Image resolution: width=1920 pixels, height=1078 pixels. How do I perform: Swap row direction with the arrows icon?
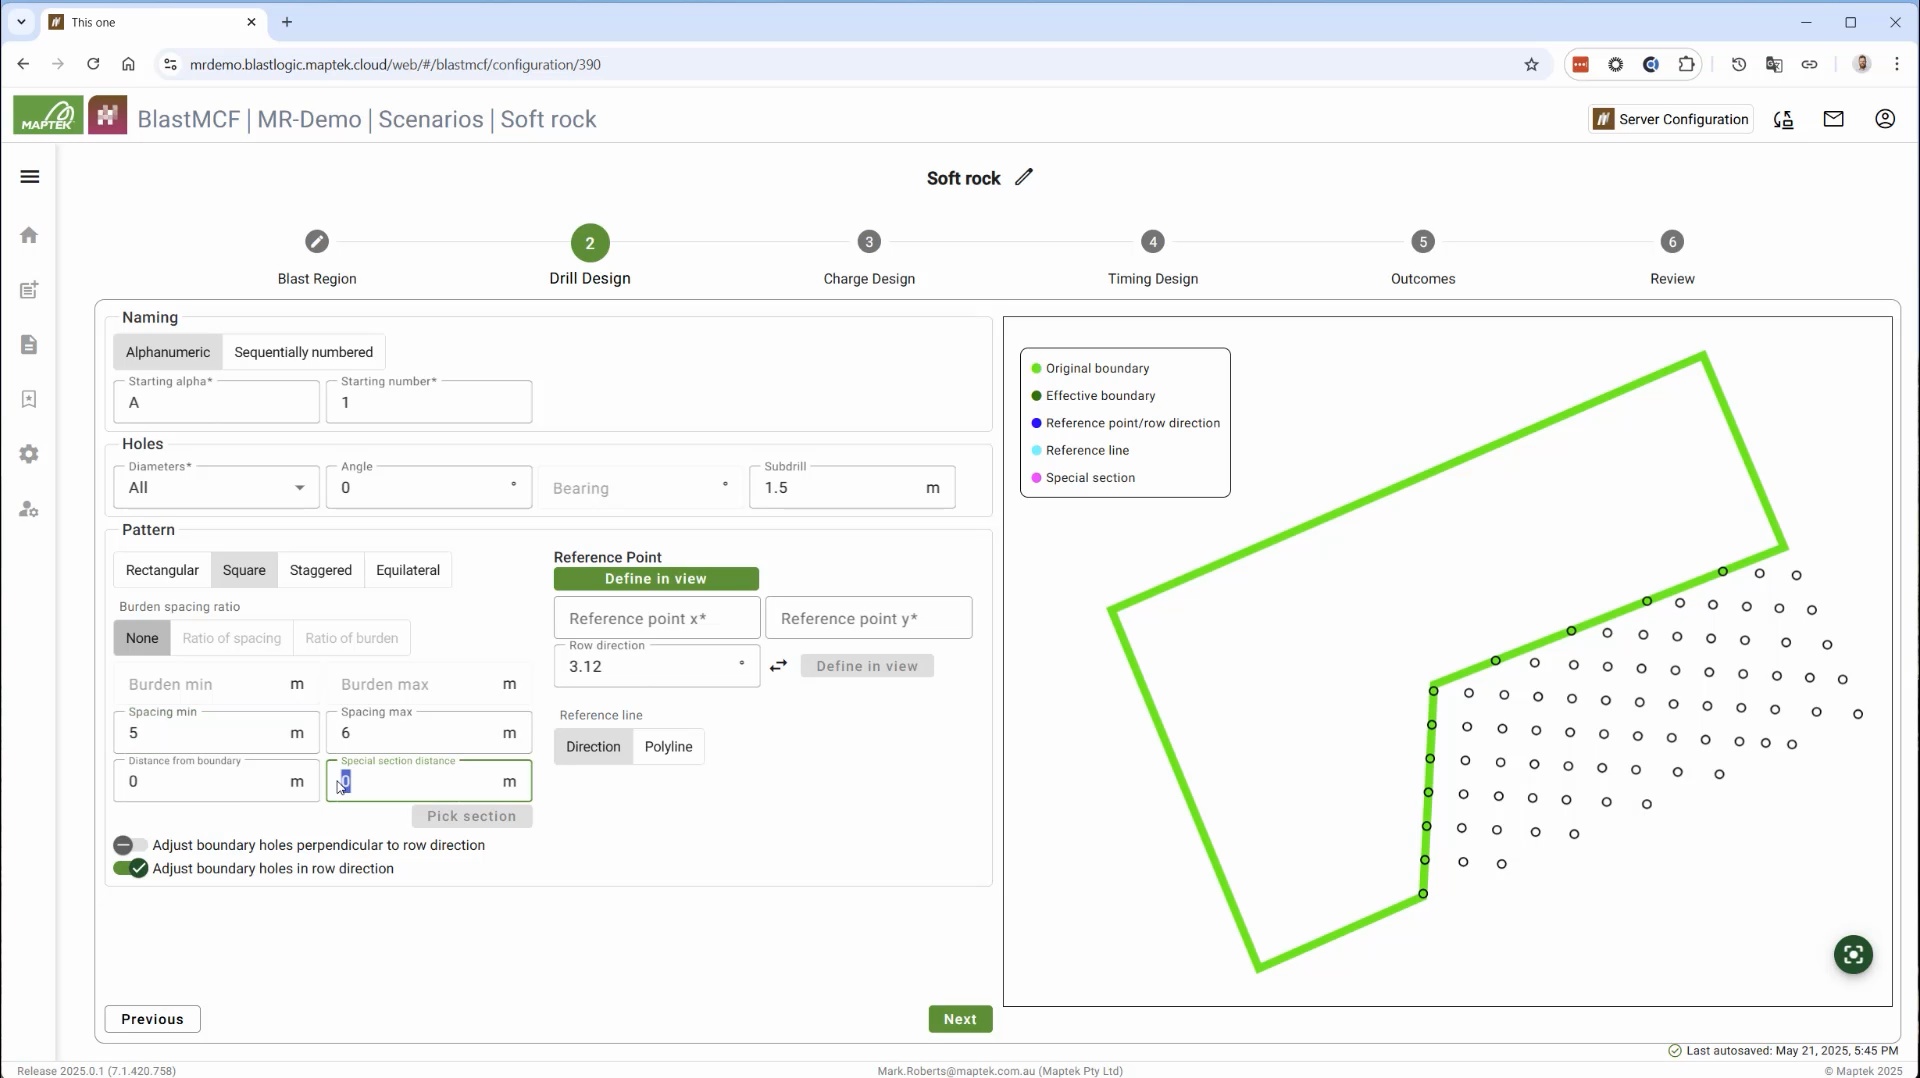778,666
